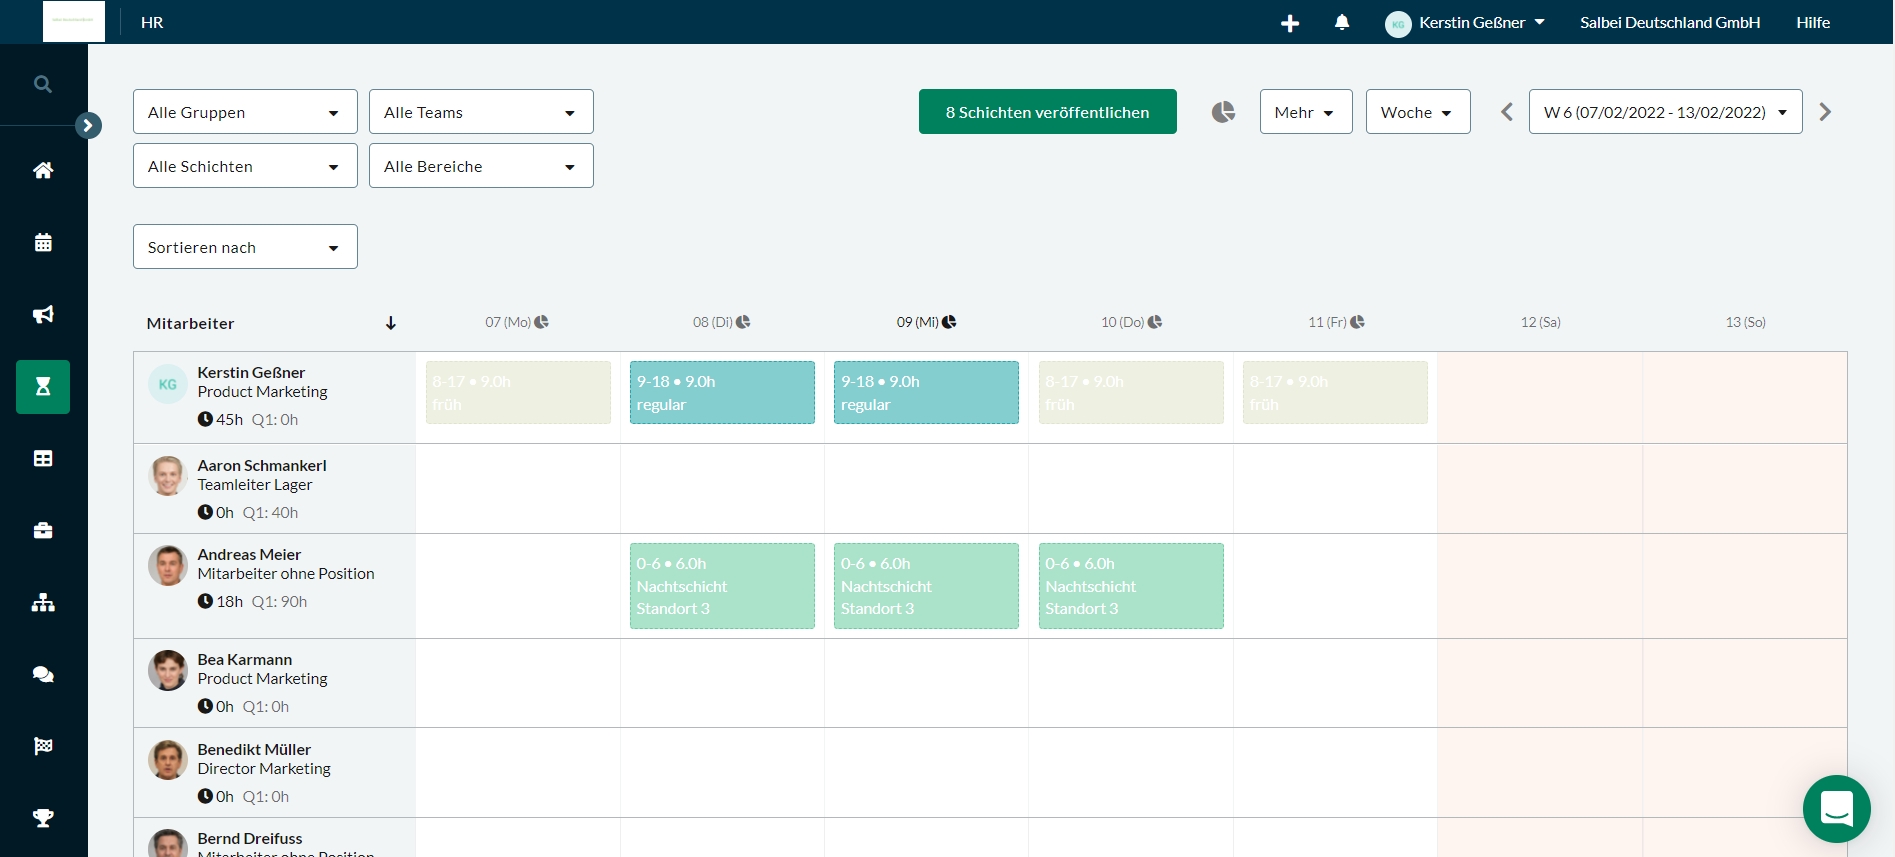Open the Alle Teams dropdown
The image size is (1895, 857).
(481, 112)
